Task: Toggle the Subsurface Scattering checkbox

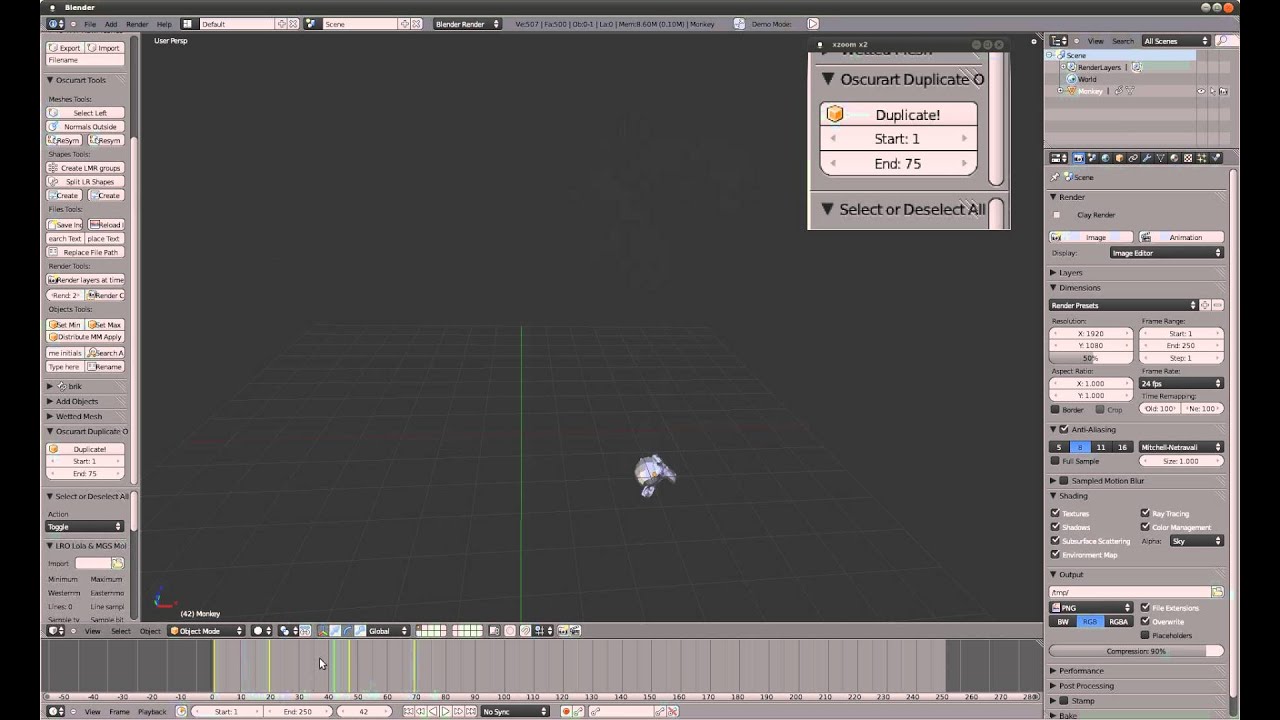Action: (x=1055, y=541)
